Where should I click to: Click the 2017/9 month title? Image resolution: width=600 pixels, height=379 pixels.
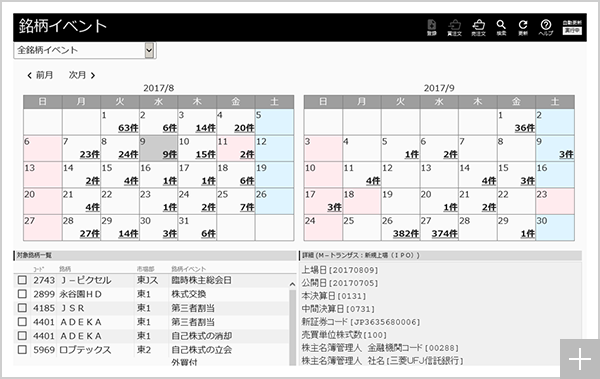(x=439, y=88)
